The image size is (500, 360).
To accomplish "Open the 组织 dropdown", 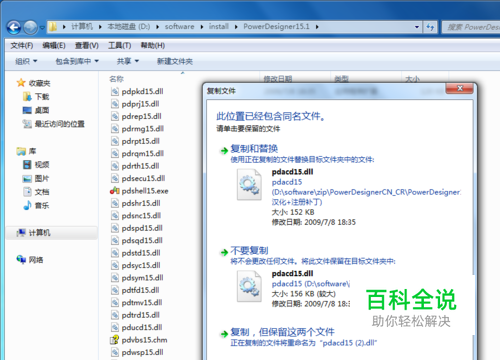I will point(26,61).
